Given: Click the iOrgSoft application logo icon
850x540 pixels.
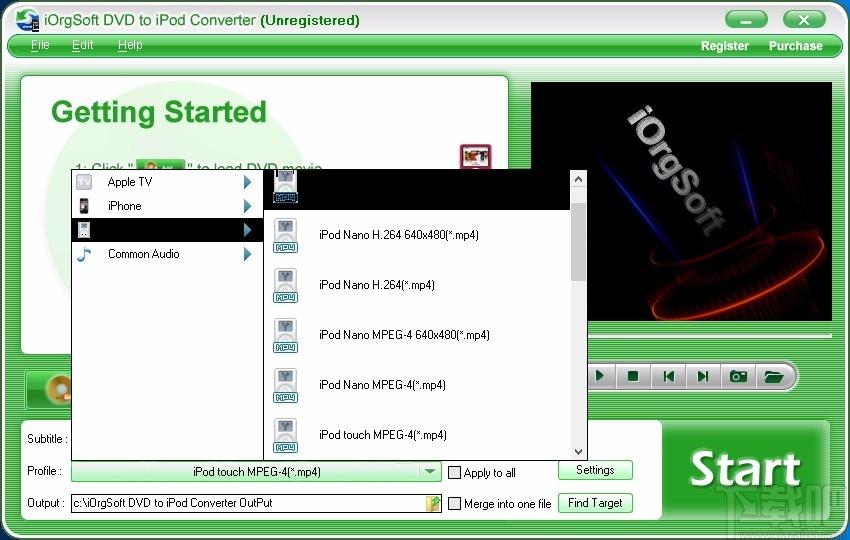Looking at the screenshot, I should point(27,20).
